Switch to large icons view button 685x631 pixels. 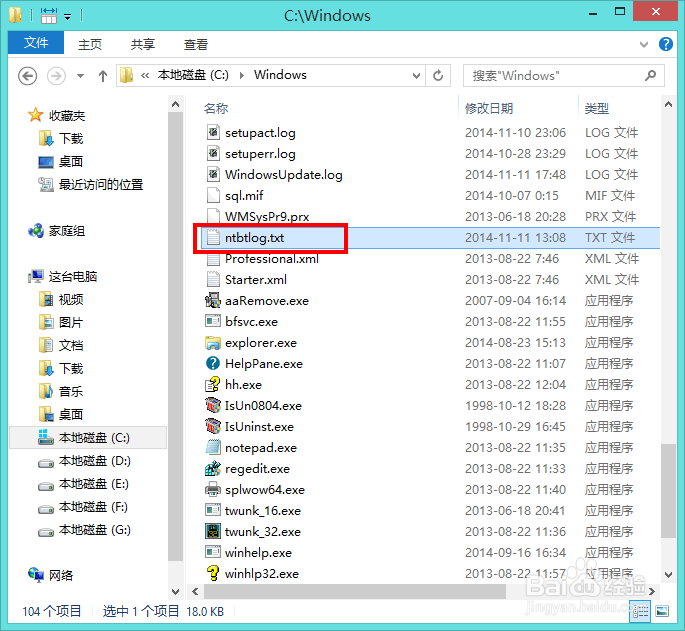(662, 611)
